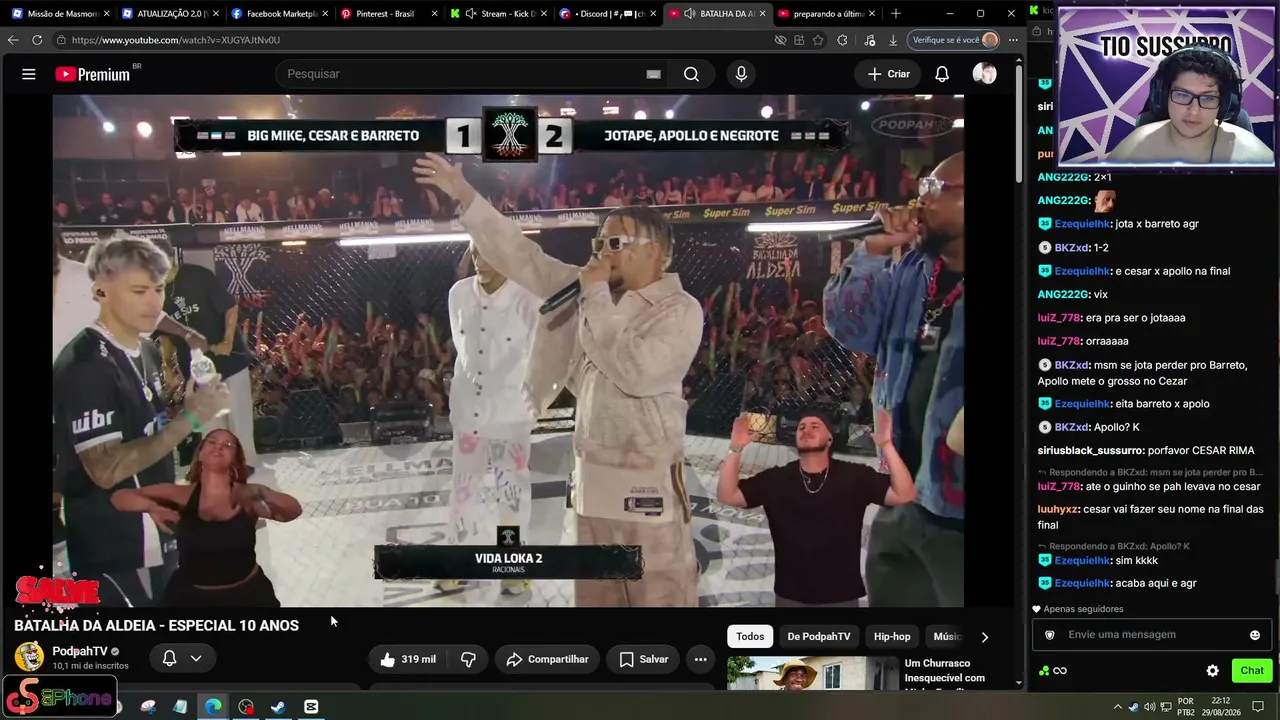Screen dimensions: 1280x720
Task: Click the Batalha da Aldeia video player
Action: click(x=508, y=351)
